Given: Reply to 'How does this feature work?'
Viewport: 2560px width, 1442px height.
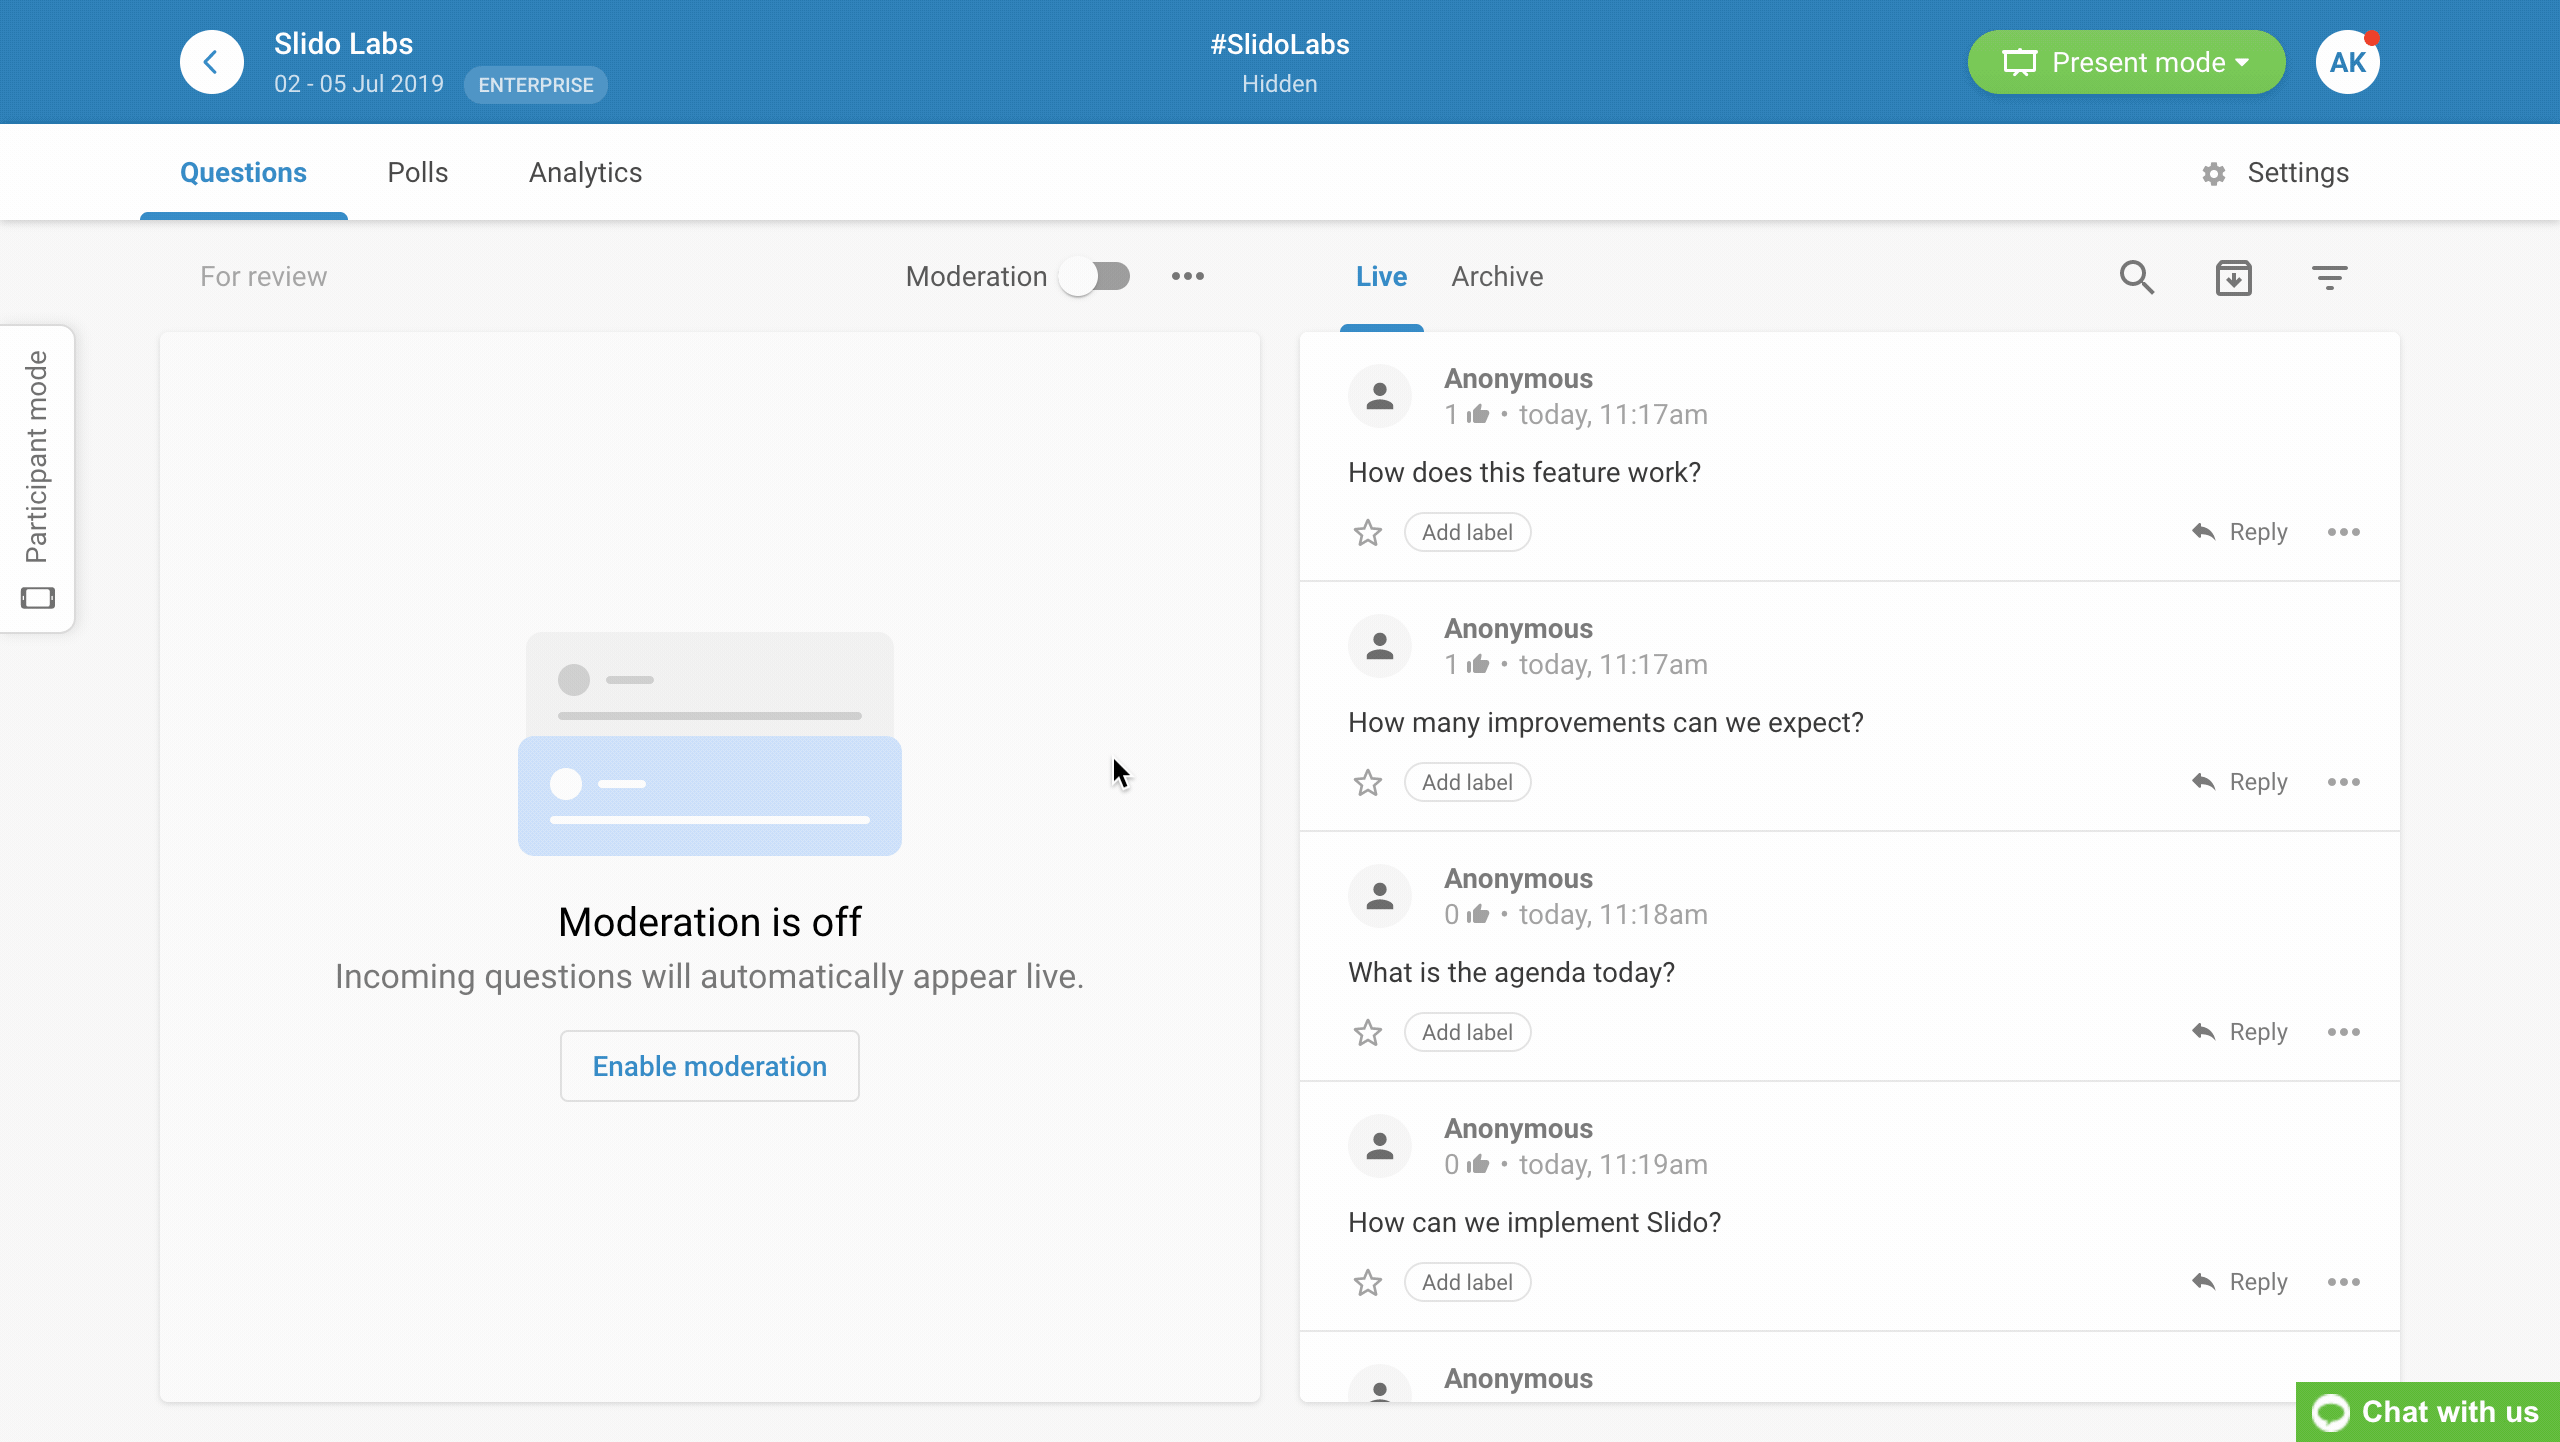Looking at the screenshot, I should click(x=2240, y=532).
